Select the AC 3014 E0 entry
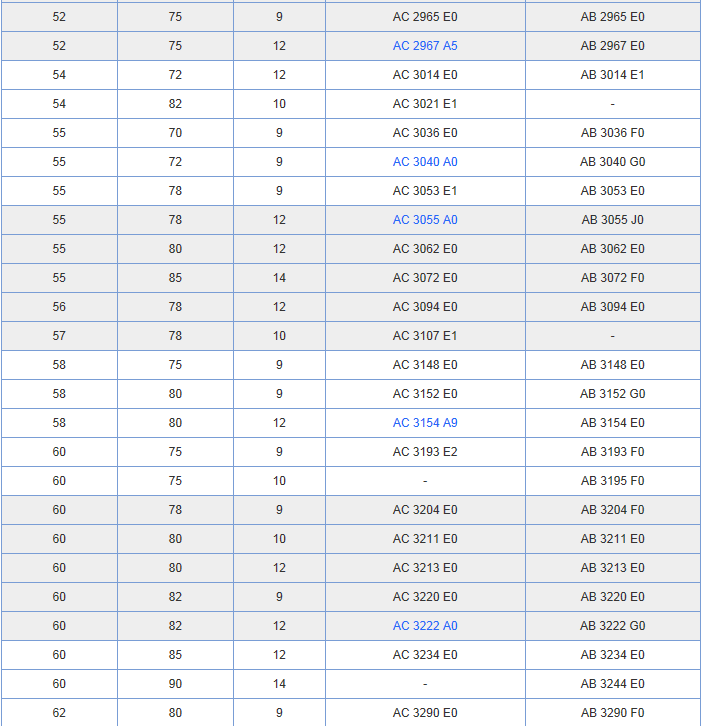Viewport: 703px width, 726px height. coord(425,75)
